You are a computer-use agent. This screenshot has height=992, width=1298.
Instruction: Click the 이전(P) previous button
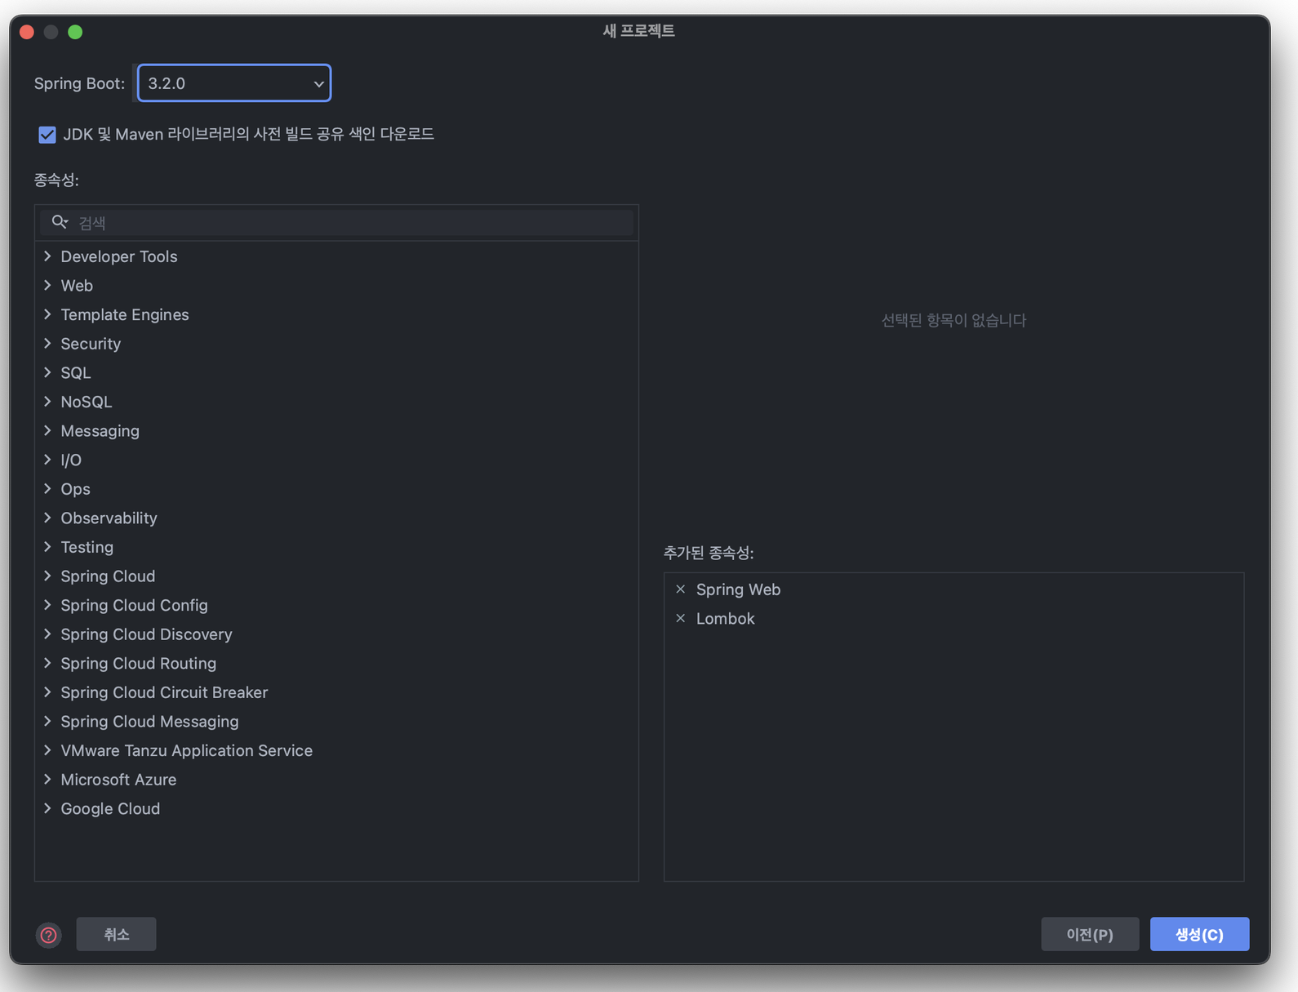click(1090, 934)
